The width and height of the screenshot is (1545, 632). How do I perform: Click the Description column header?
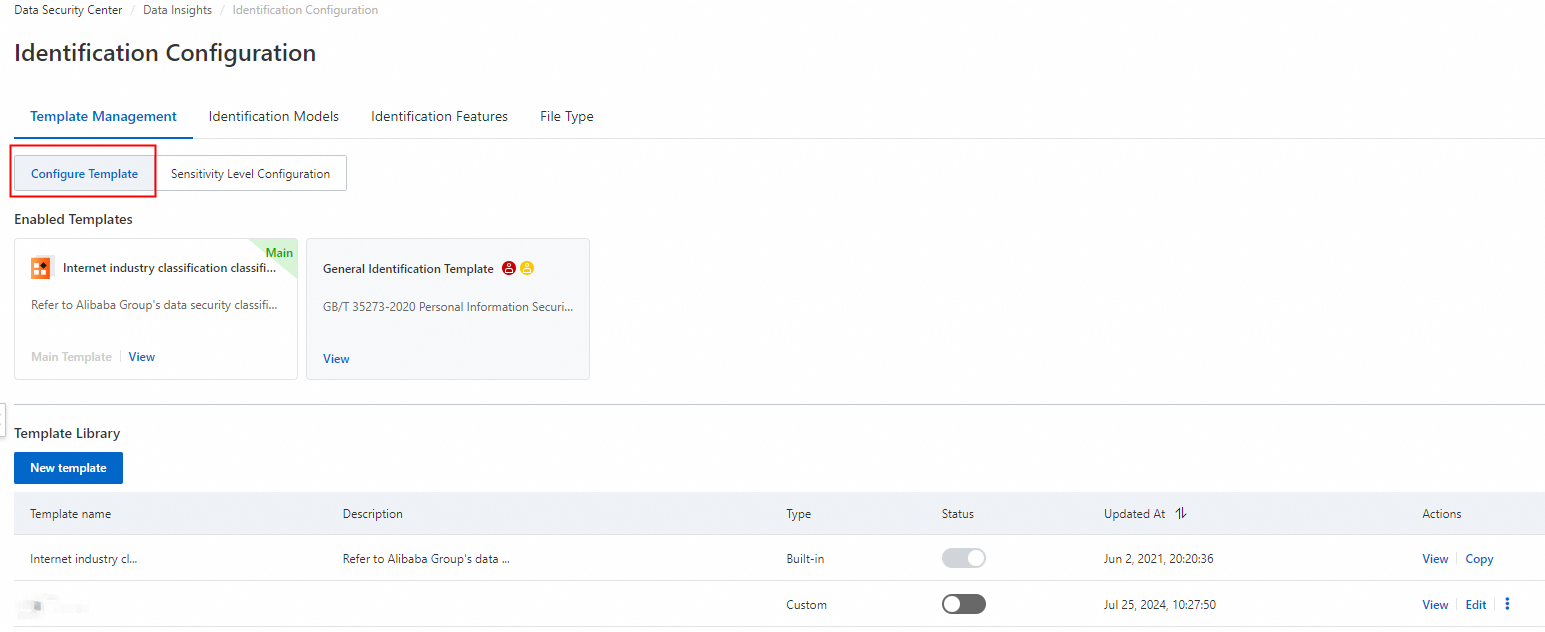click(373, 514)
